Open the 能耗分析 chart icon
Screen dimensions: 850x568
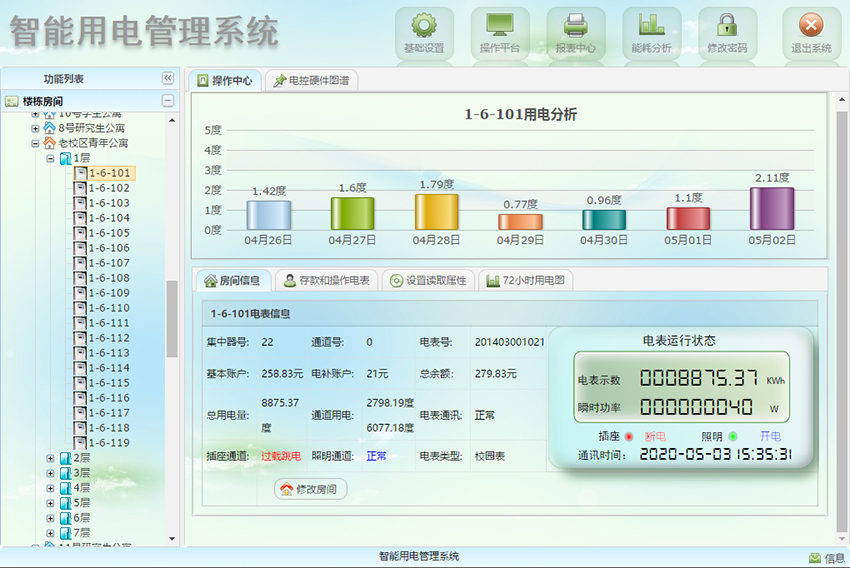click(x=652, y=26)
